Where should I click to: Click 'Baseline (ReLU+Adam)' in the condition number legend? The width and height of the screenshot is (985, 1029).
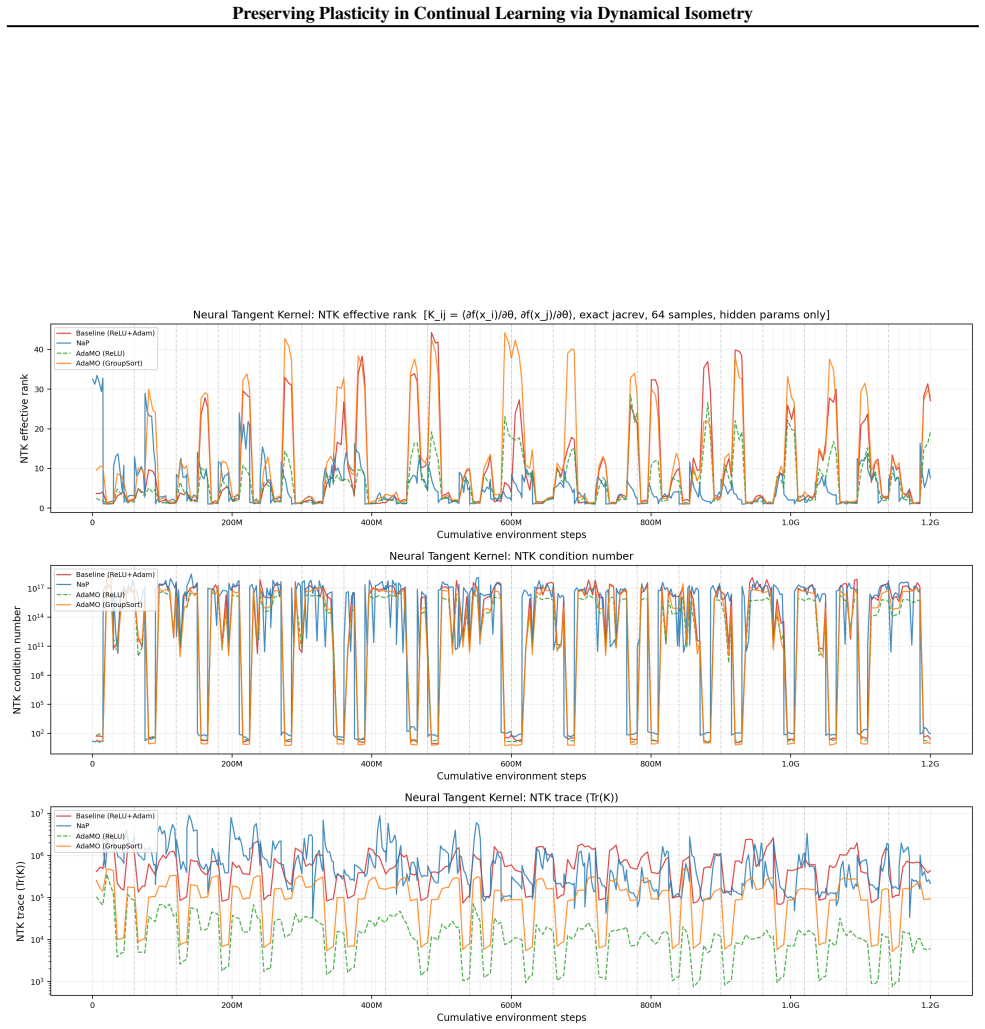coord(115,575)
